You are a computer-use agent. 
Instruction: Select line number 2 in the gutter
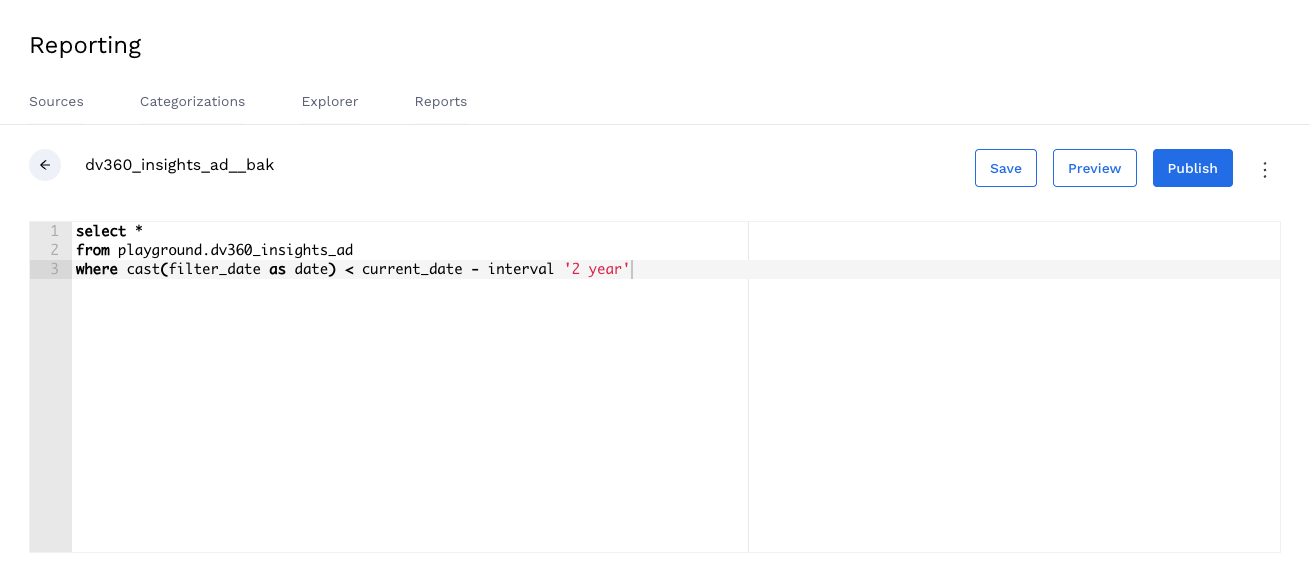coord(55,250)
